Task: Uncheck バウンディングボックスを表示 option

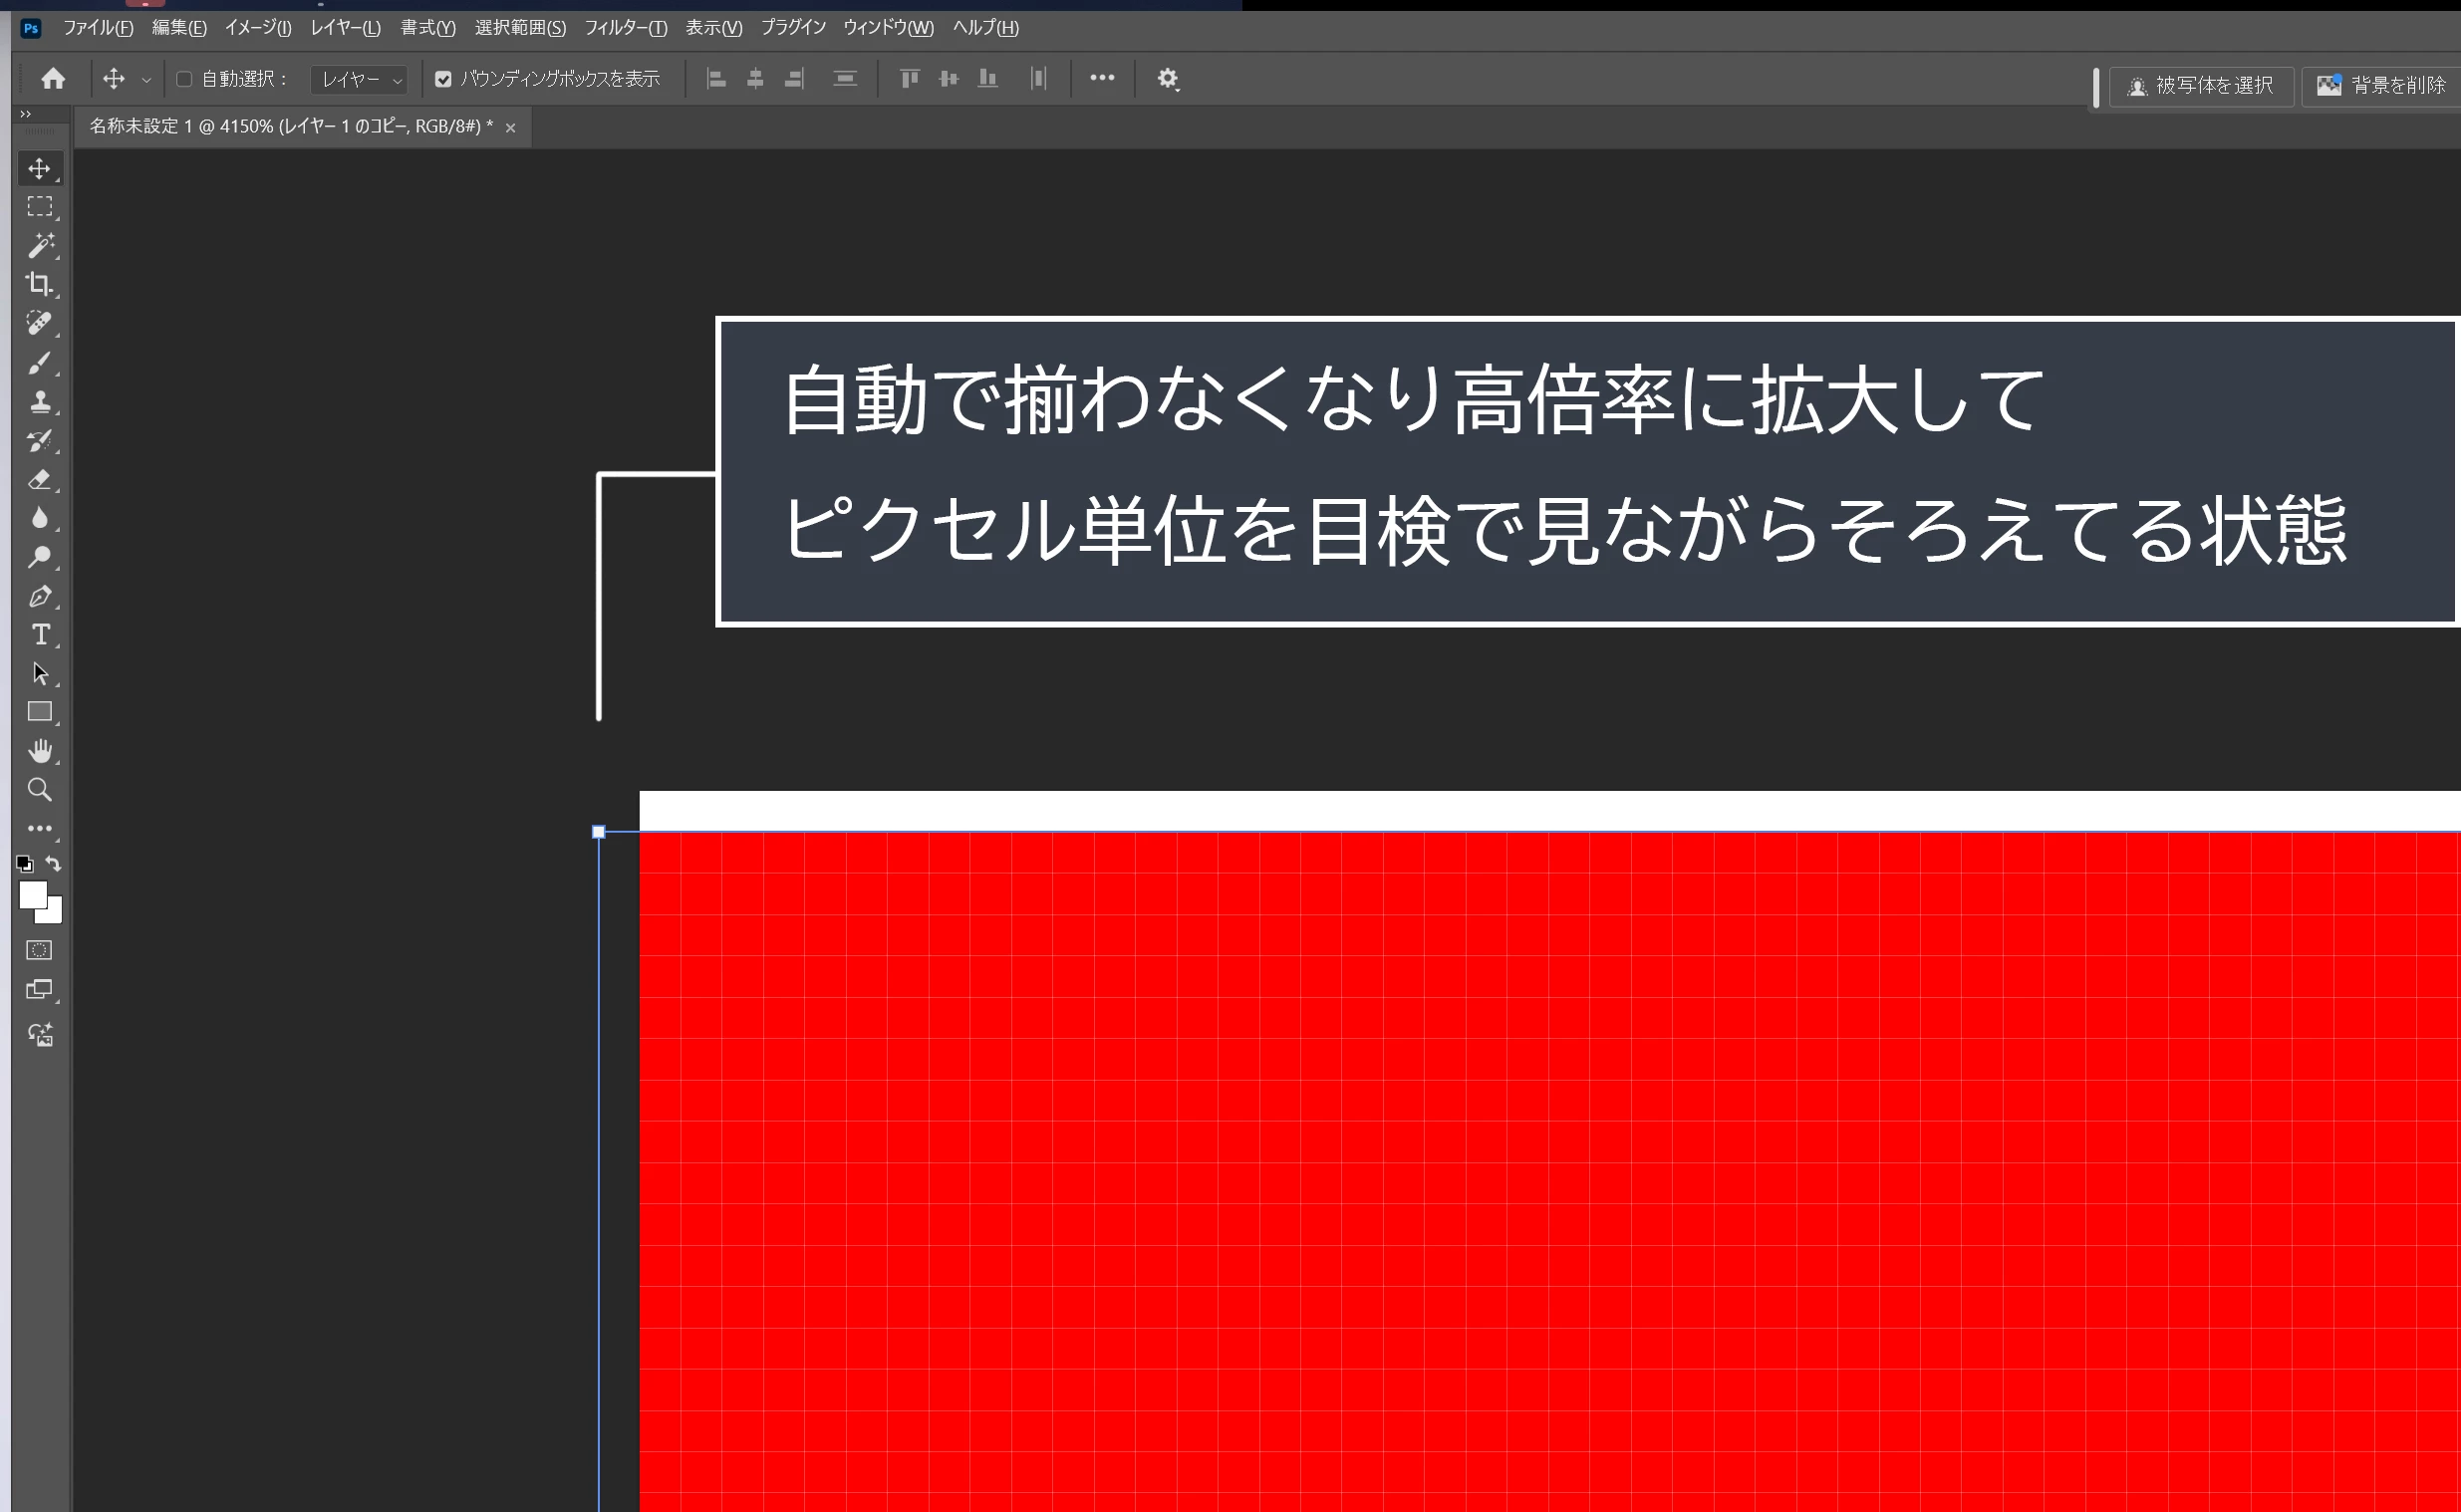Action: pyautogui.click(x=443, y=79)
